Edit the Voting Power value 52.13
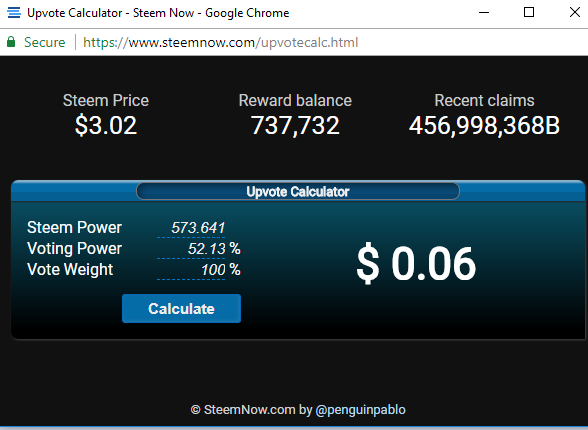 pyautogui.click(x=191, y=249)
